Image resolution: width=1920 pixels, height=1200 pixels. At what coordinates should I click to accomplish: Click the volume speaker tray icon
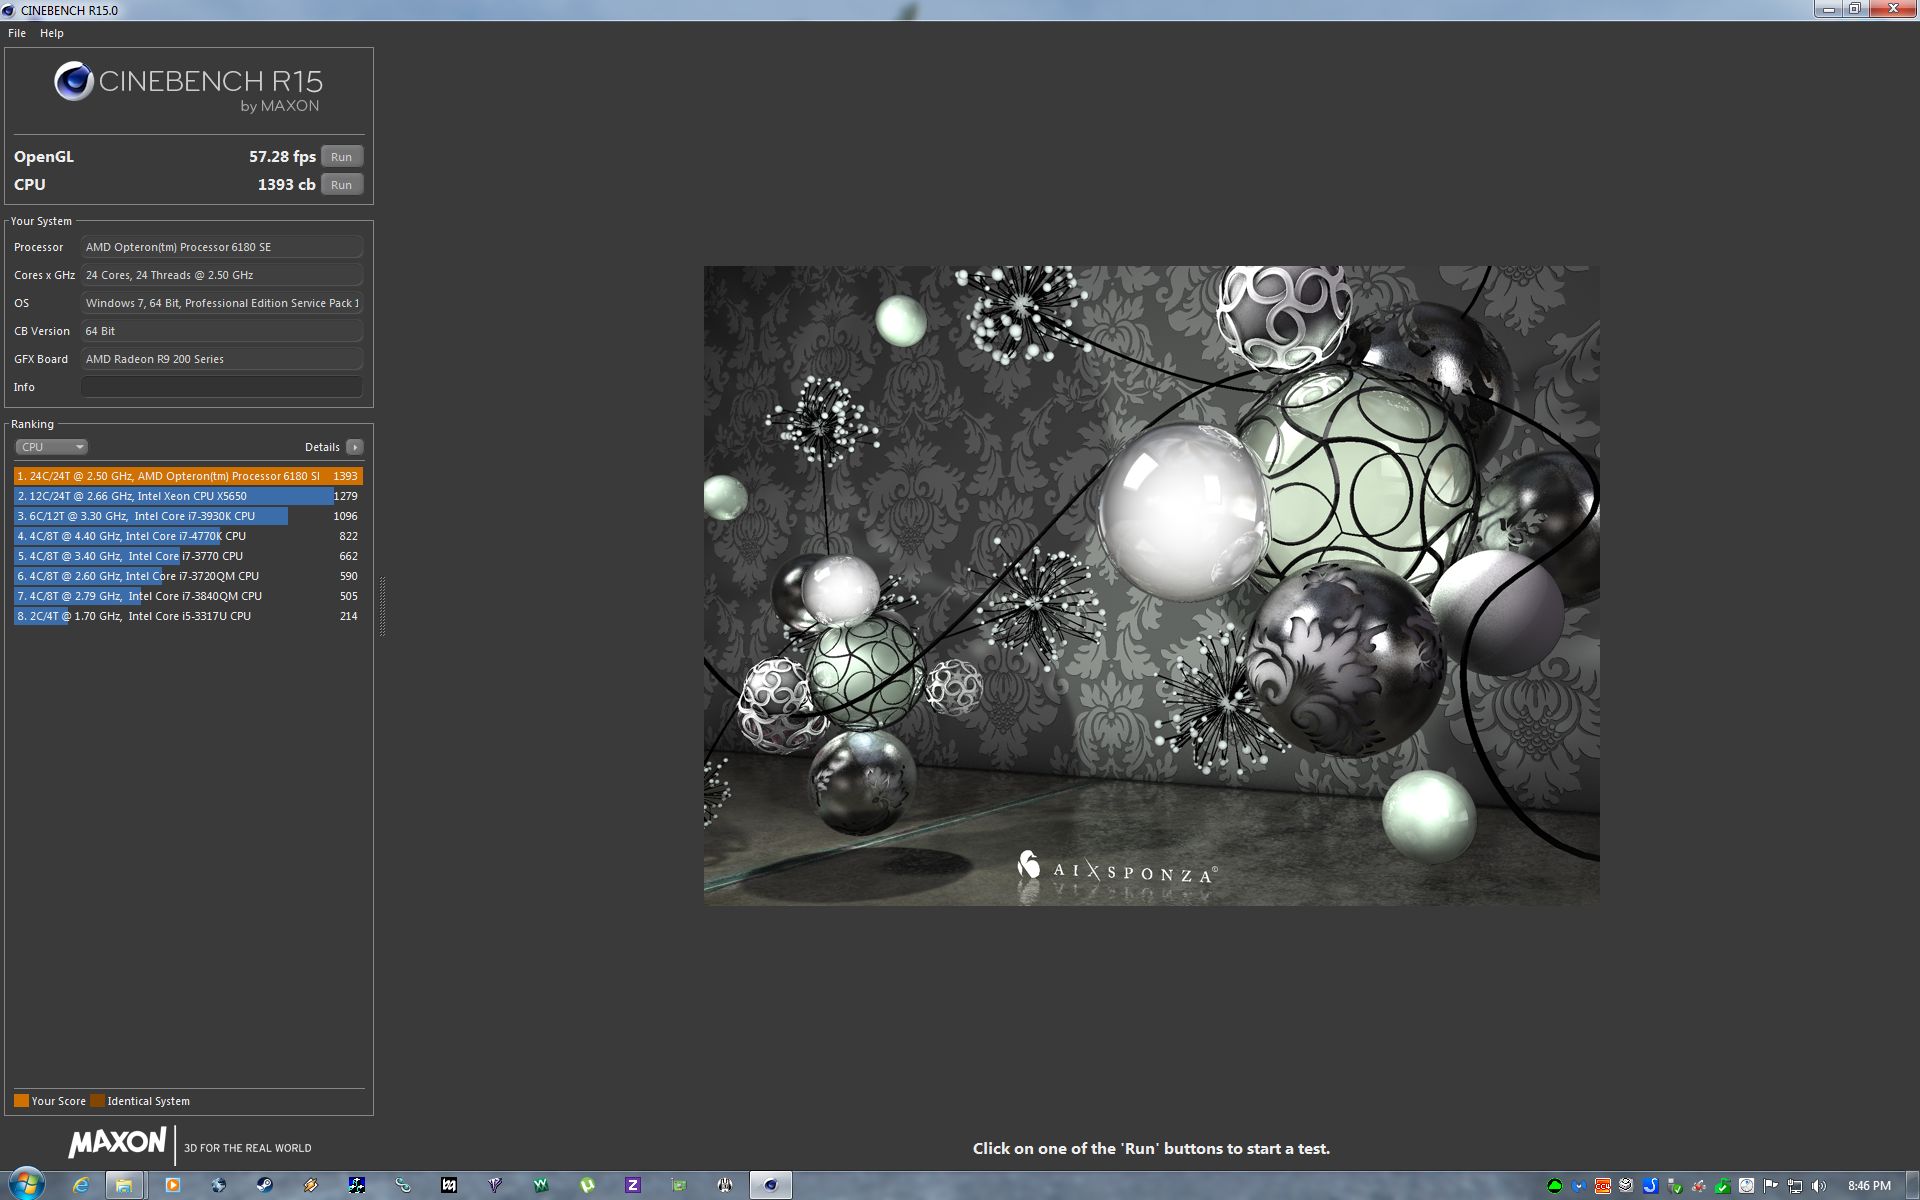(x=1819, y=1186)
